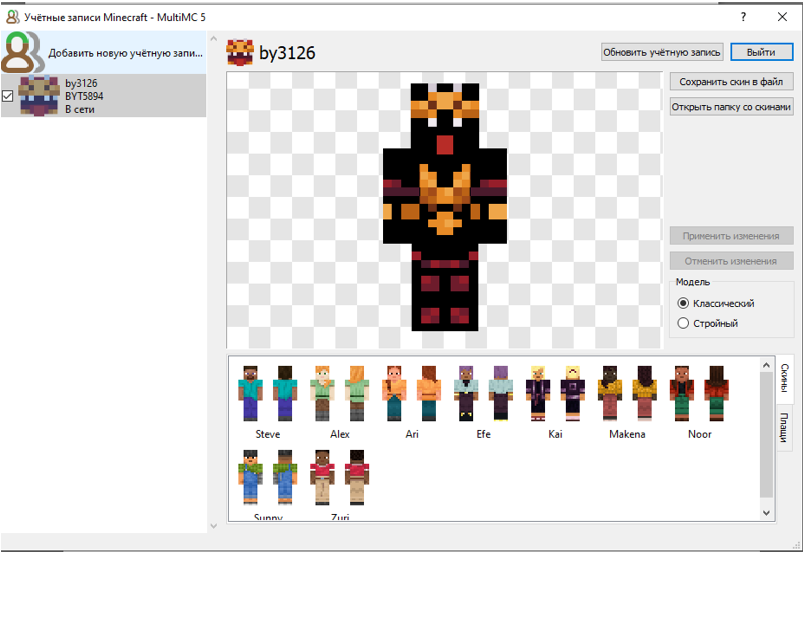Select the Ari skin
Viewport: 804px width, 631px height.
click(411, 402)
